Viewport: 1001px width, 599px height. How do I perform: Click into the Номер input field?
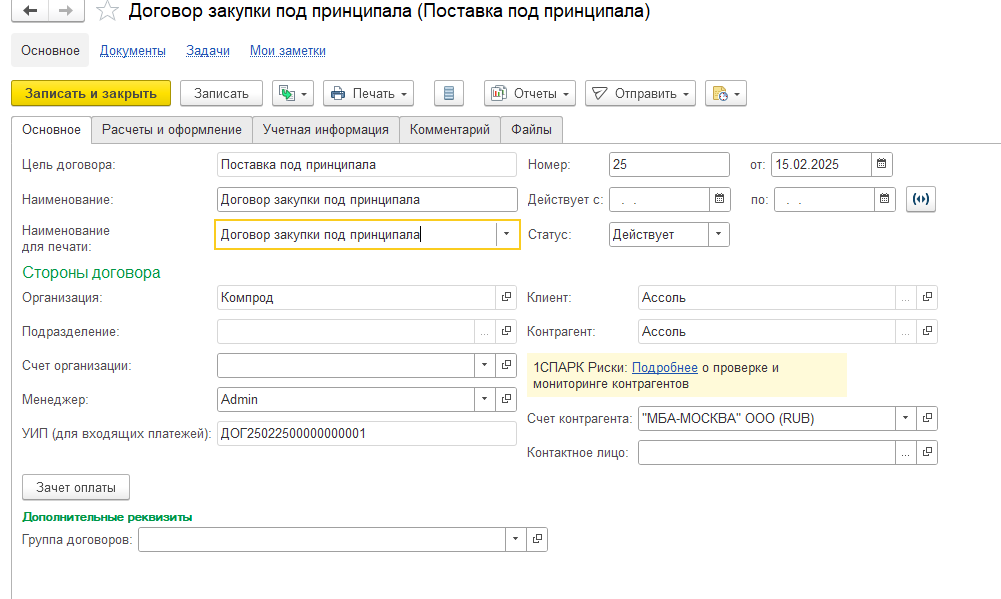(x=668, y=164)
